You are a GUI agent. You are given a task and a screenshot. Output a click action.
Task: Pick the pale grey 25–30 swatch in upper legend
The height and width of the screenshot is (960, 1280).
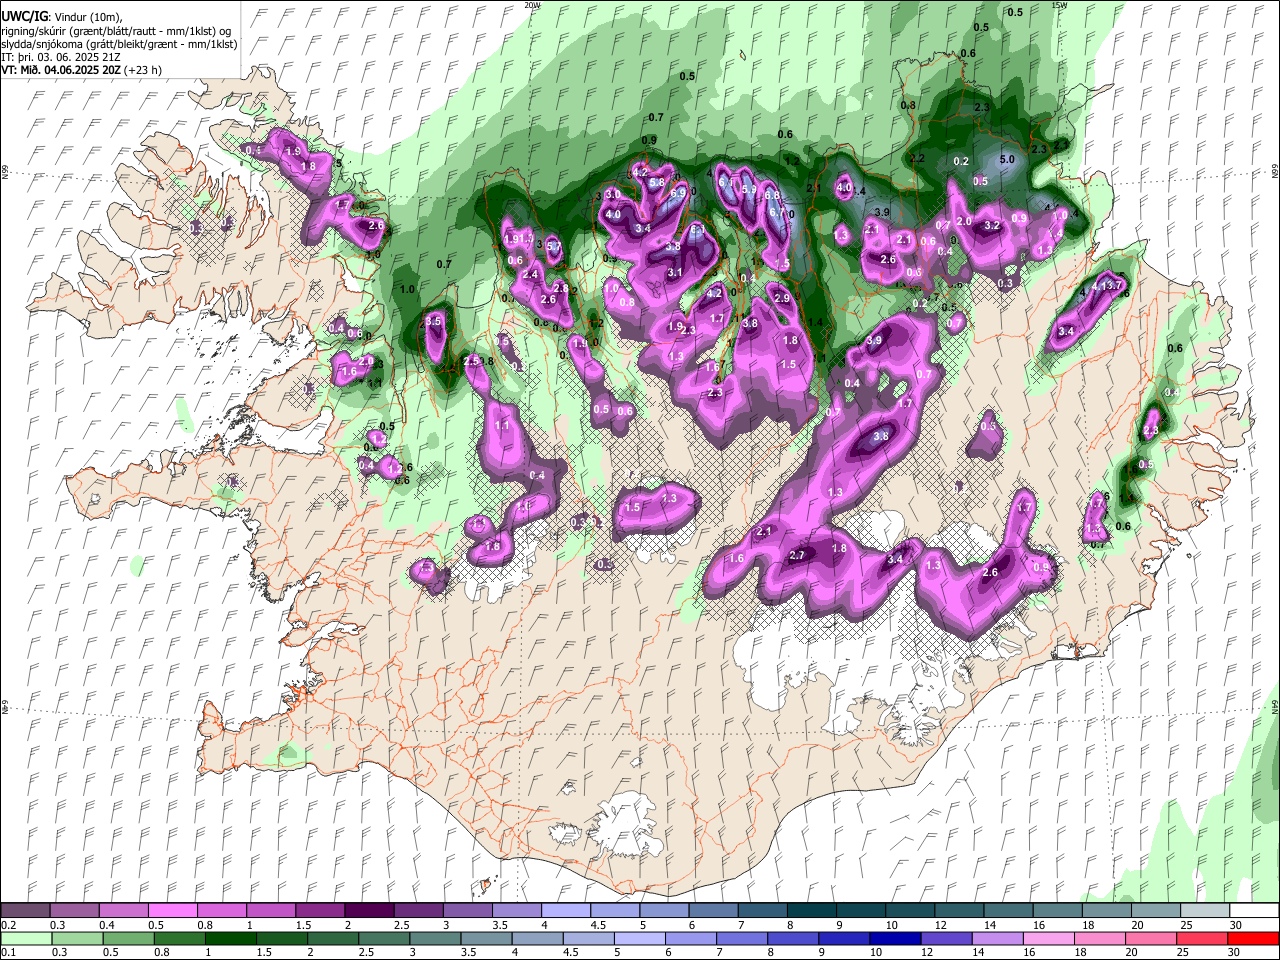[1205, 910]
